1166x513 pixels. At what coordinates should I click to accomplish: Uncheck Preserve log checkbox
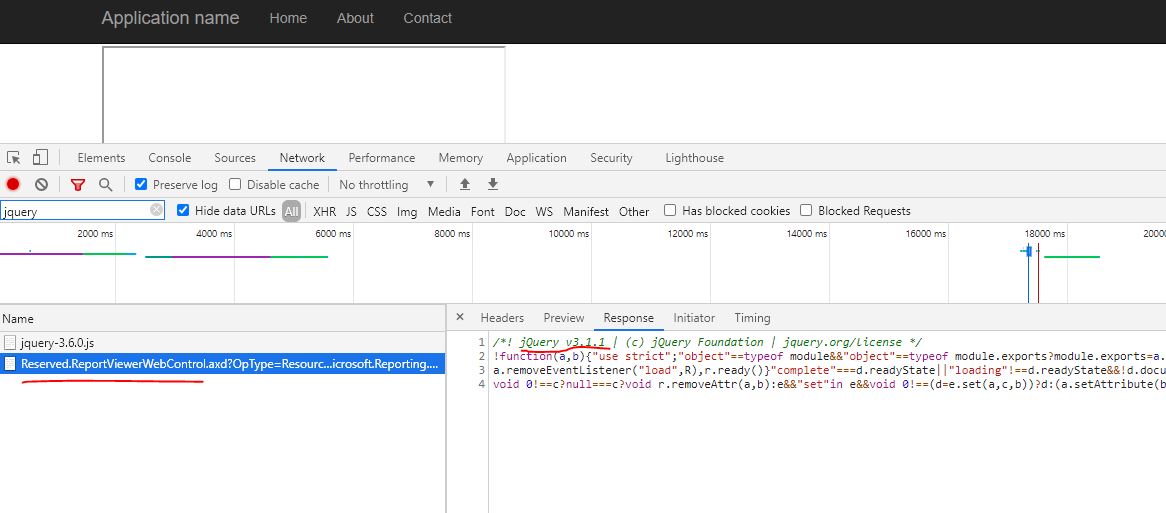(x=141, y=184)
